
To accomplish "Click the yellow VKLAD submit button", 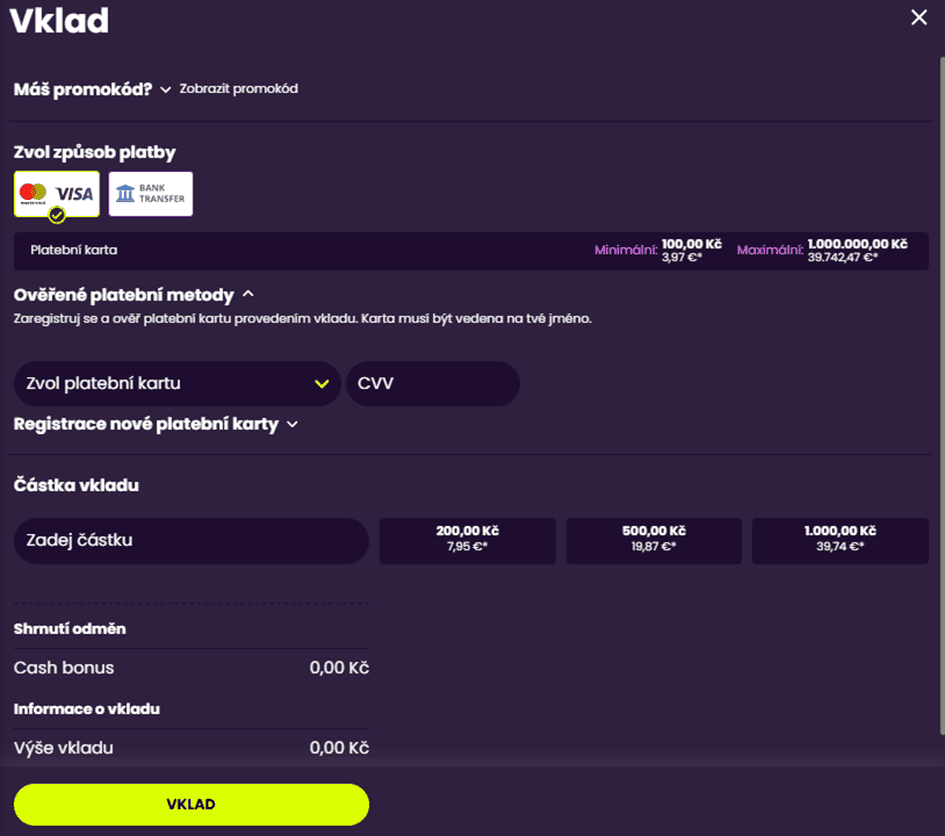I will pos(191,805).
